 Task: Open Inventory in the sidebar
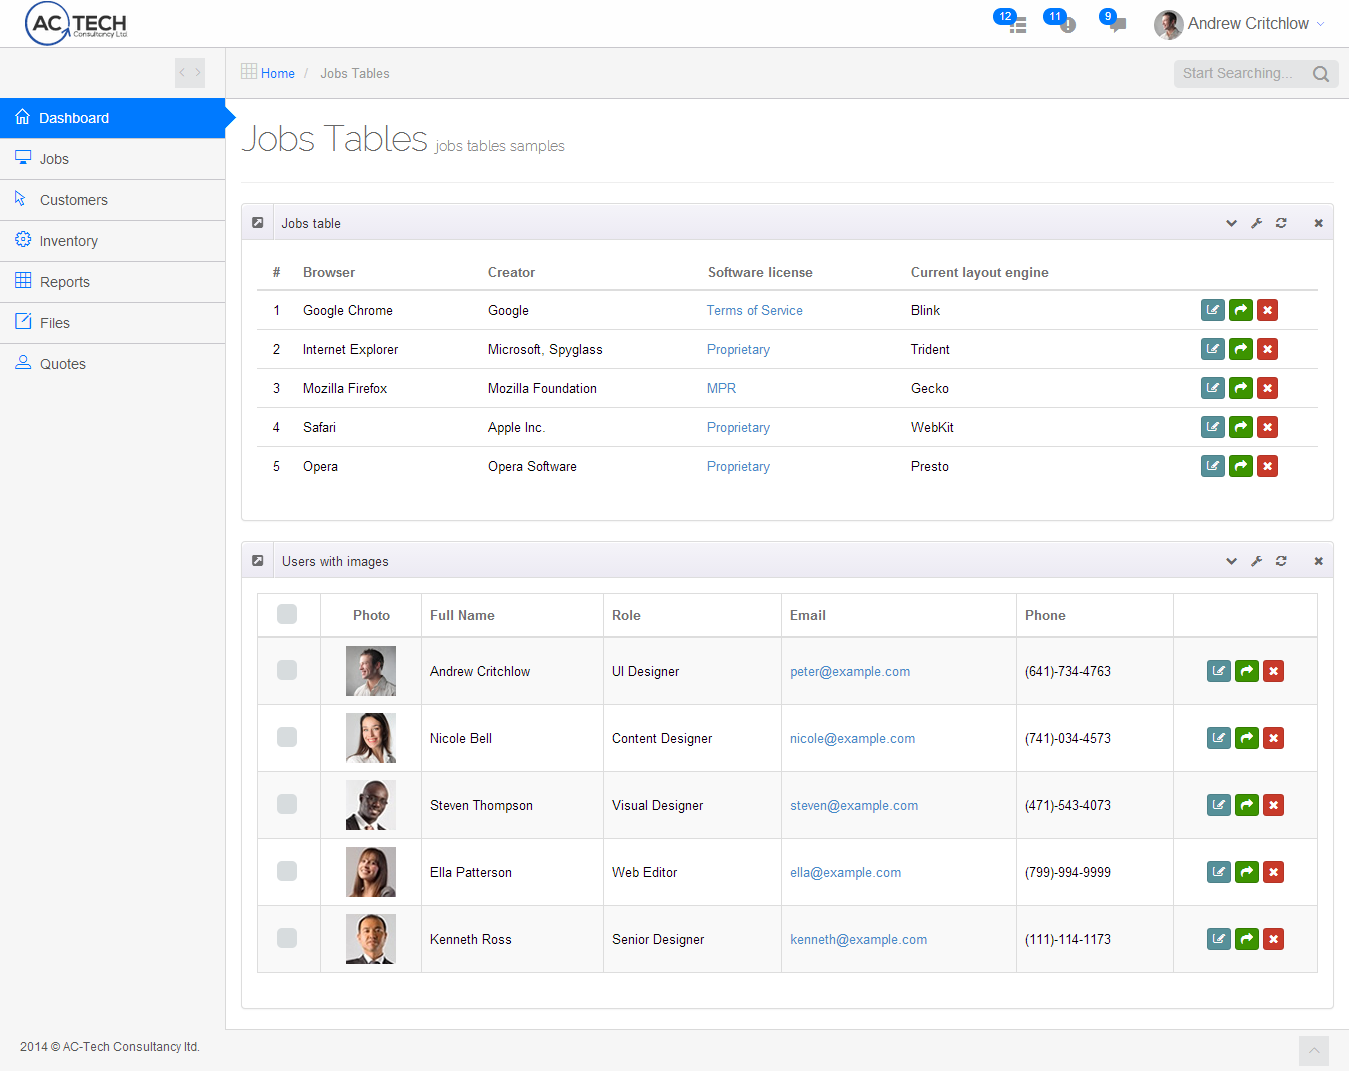point(112,241)
